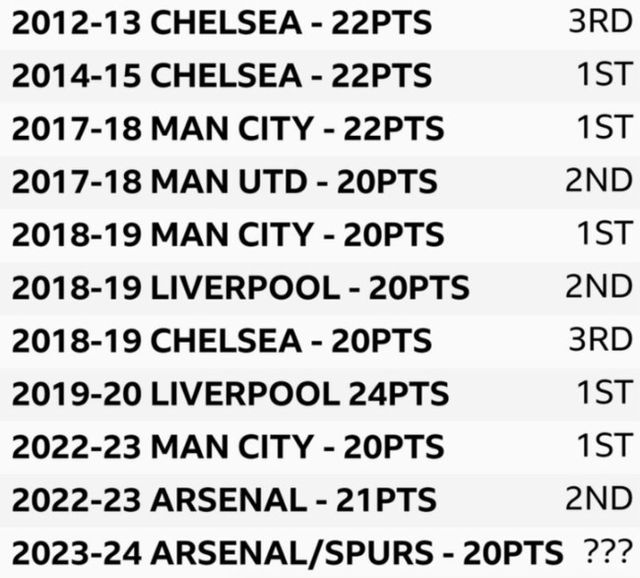The image size is (640, 578).
Task: Select the 1ST label beside 2014-15 Chelsea
Action: pyautogui.click(x=605, y=75)
